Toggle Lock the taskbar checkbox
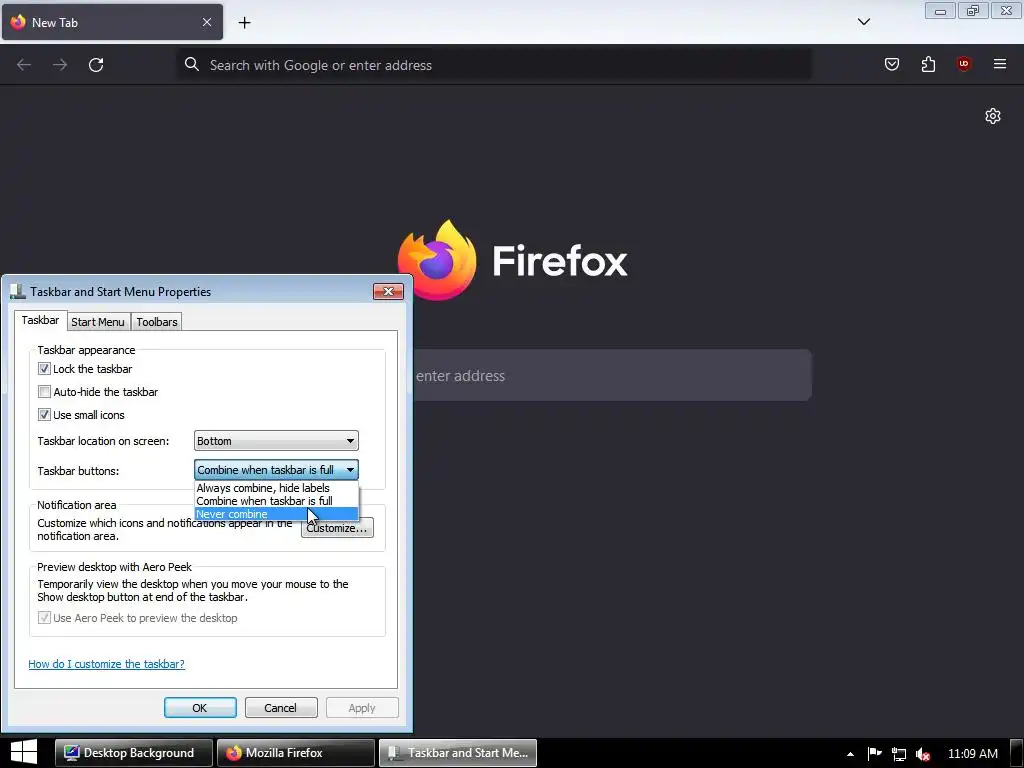Viewport: 1024px width, 768px height. coord(44,369)
